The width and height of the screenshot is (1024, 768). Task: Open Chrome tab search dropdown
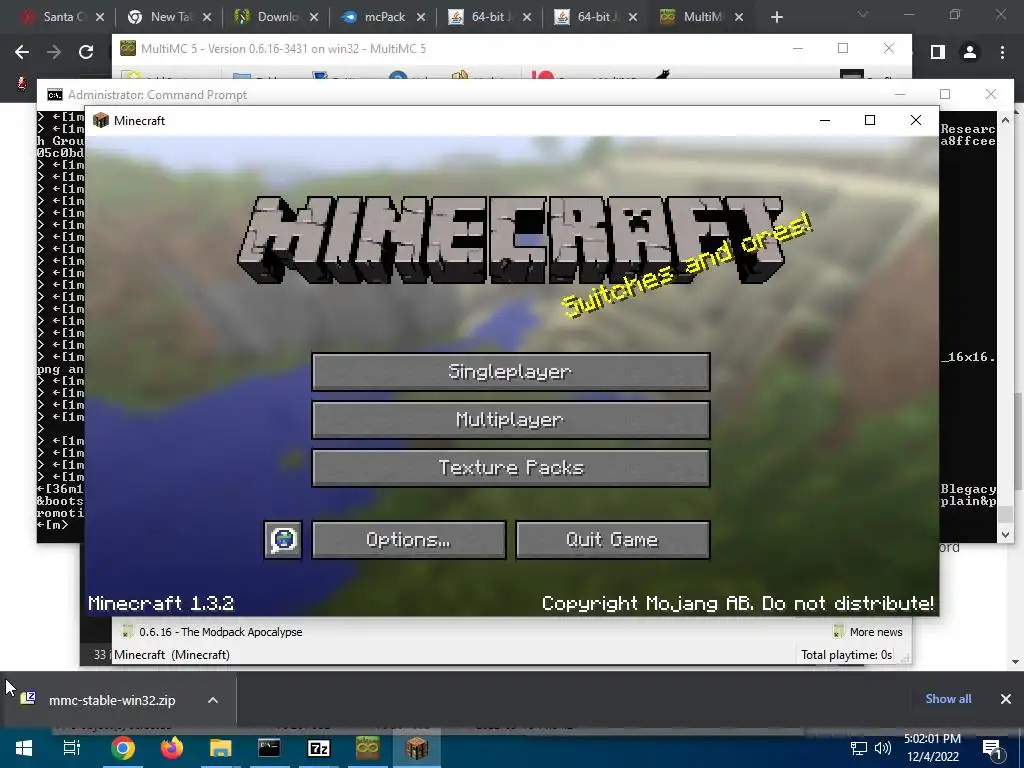[863, 14]
